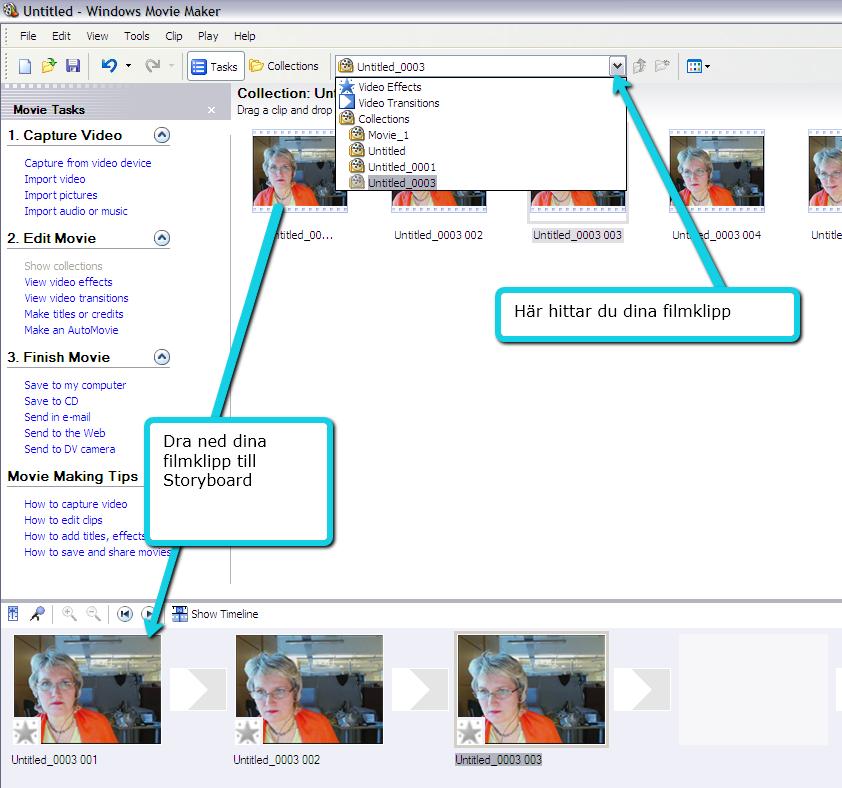
Task: Open the Play menu
Action: 208,36
